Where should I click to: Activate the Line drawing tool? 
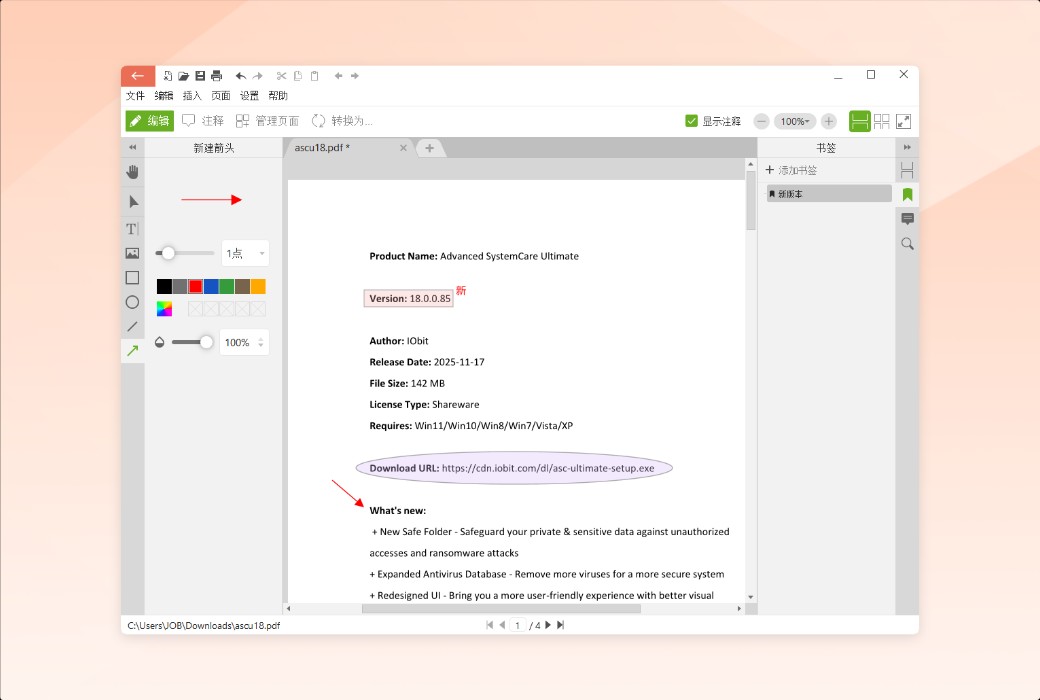132,326
